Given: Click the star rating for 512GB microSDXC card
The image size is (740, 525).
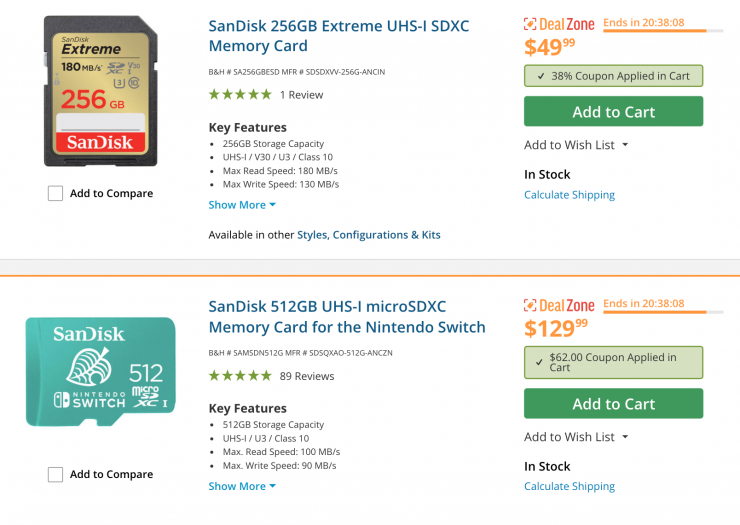Looking at the screenshot, I should click(240, 376).
